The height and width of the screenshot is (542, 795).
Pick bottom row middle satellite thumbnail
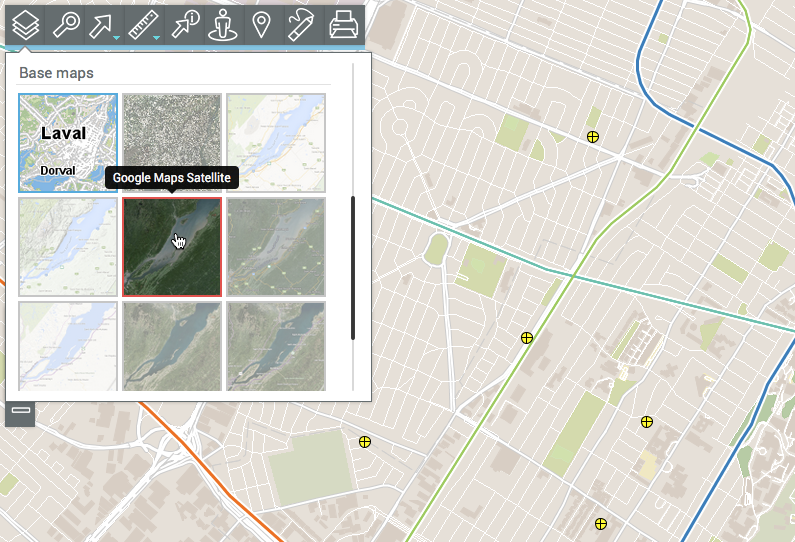coord(172,346)
